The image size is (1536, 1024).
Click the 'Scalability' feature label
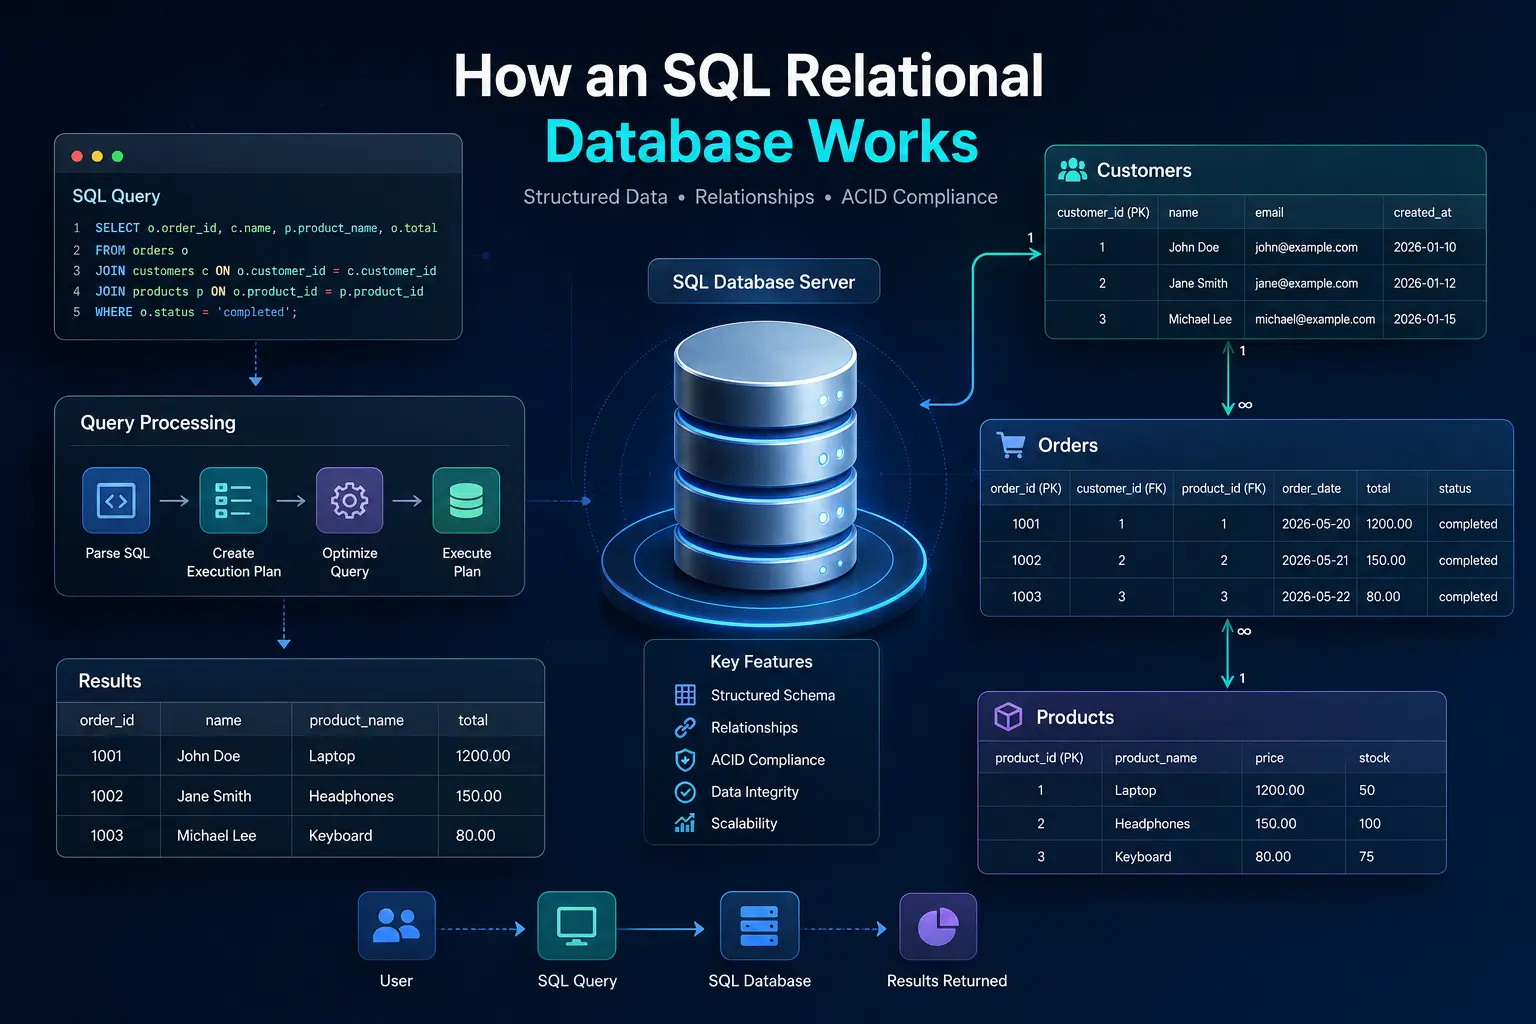coord(744,823)
